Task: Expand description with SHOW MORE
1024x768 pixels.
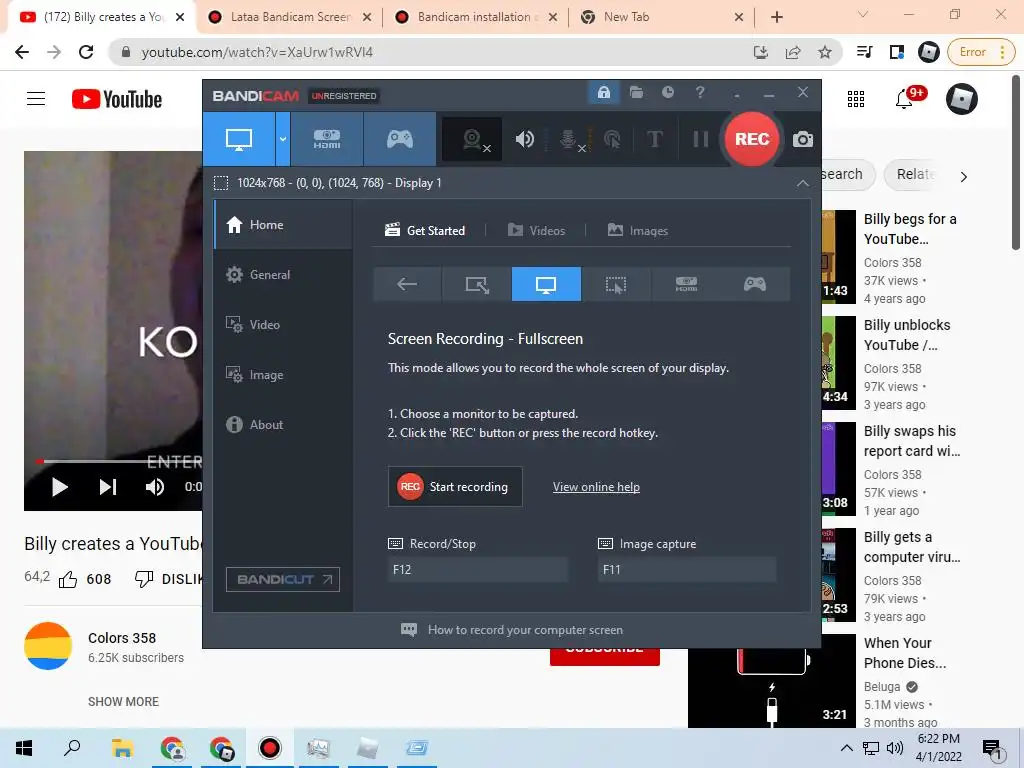Action: 123,702
